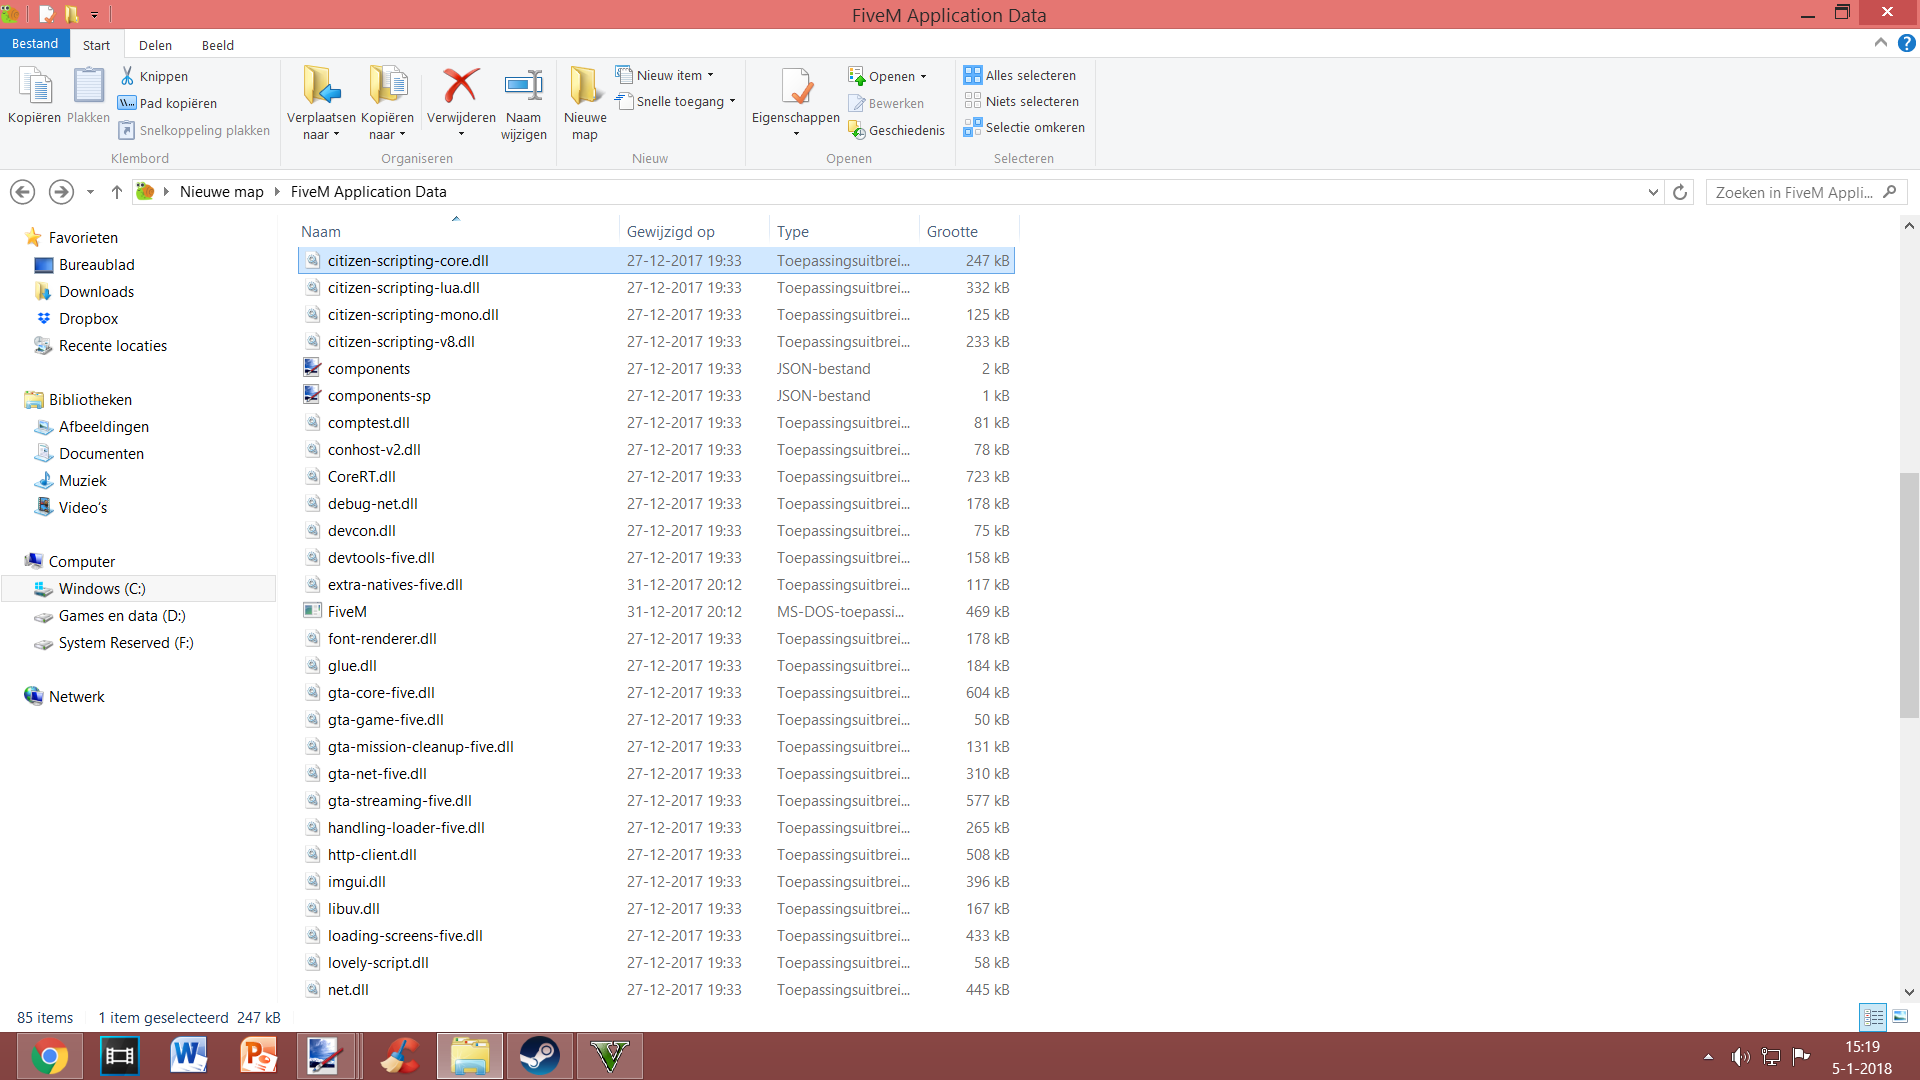1920x1080 pixels.
Task: Switch to details view layout
Action: tap(1873, 1017)
